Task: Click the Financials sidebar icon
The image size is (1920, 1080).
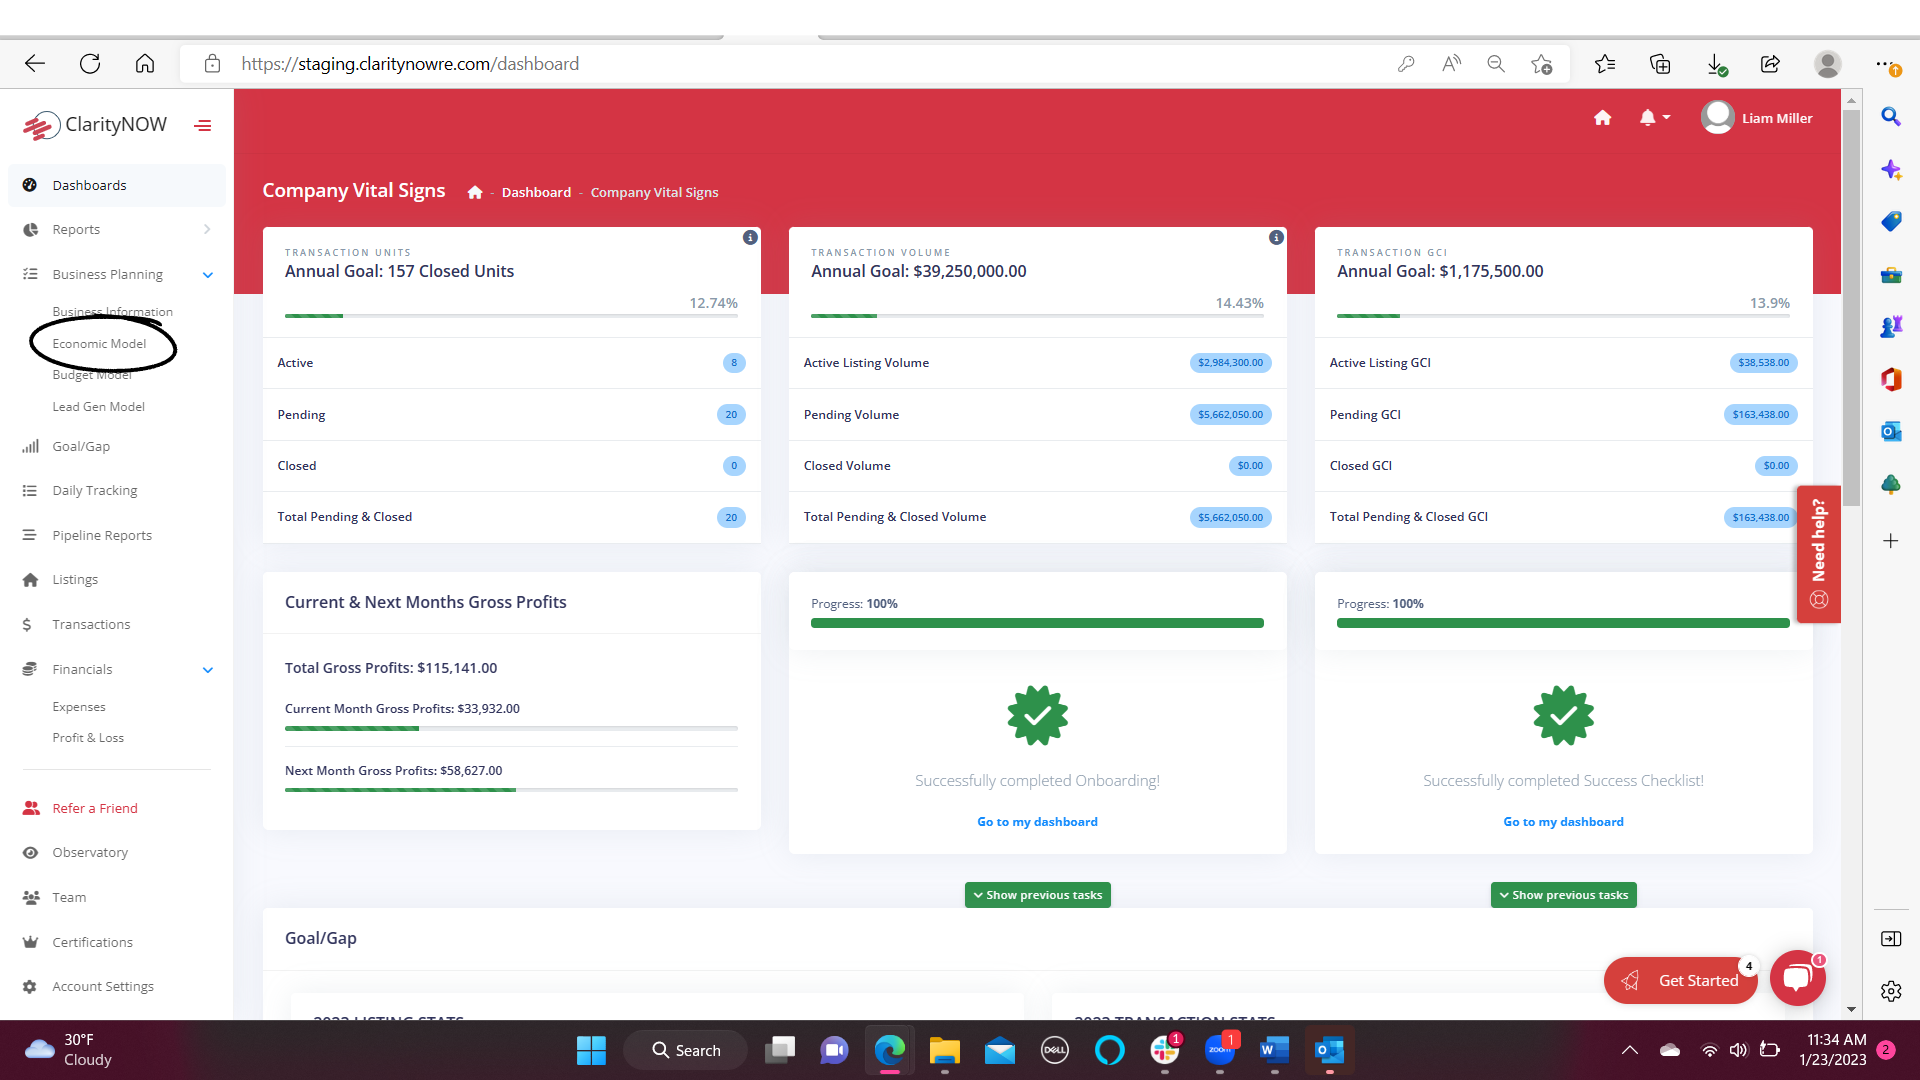Action: [29, 669]
